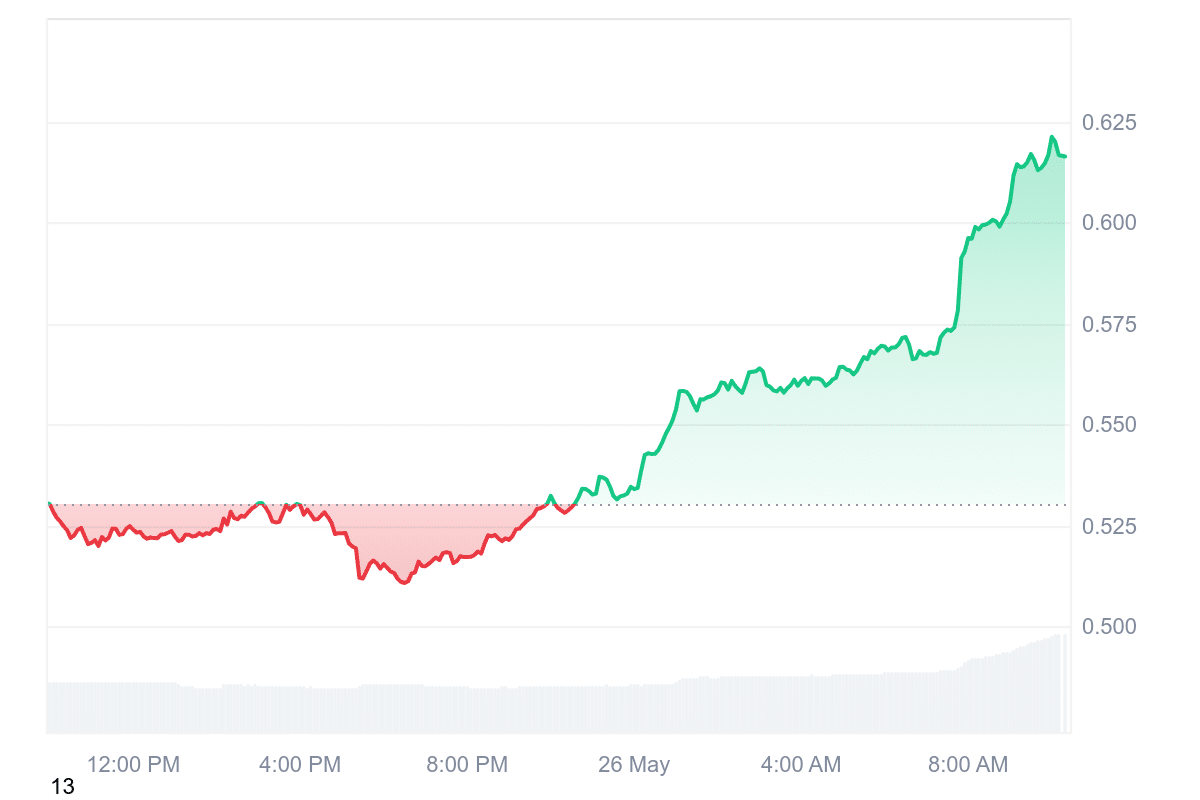Click the 26 May date label
Viewport: 1200px width, 800px height.
(634, 765)
